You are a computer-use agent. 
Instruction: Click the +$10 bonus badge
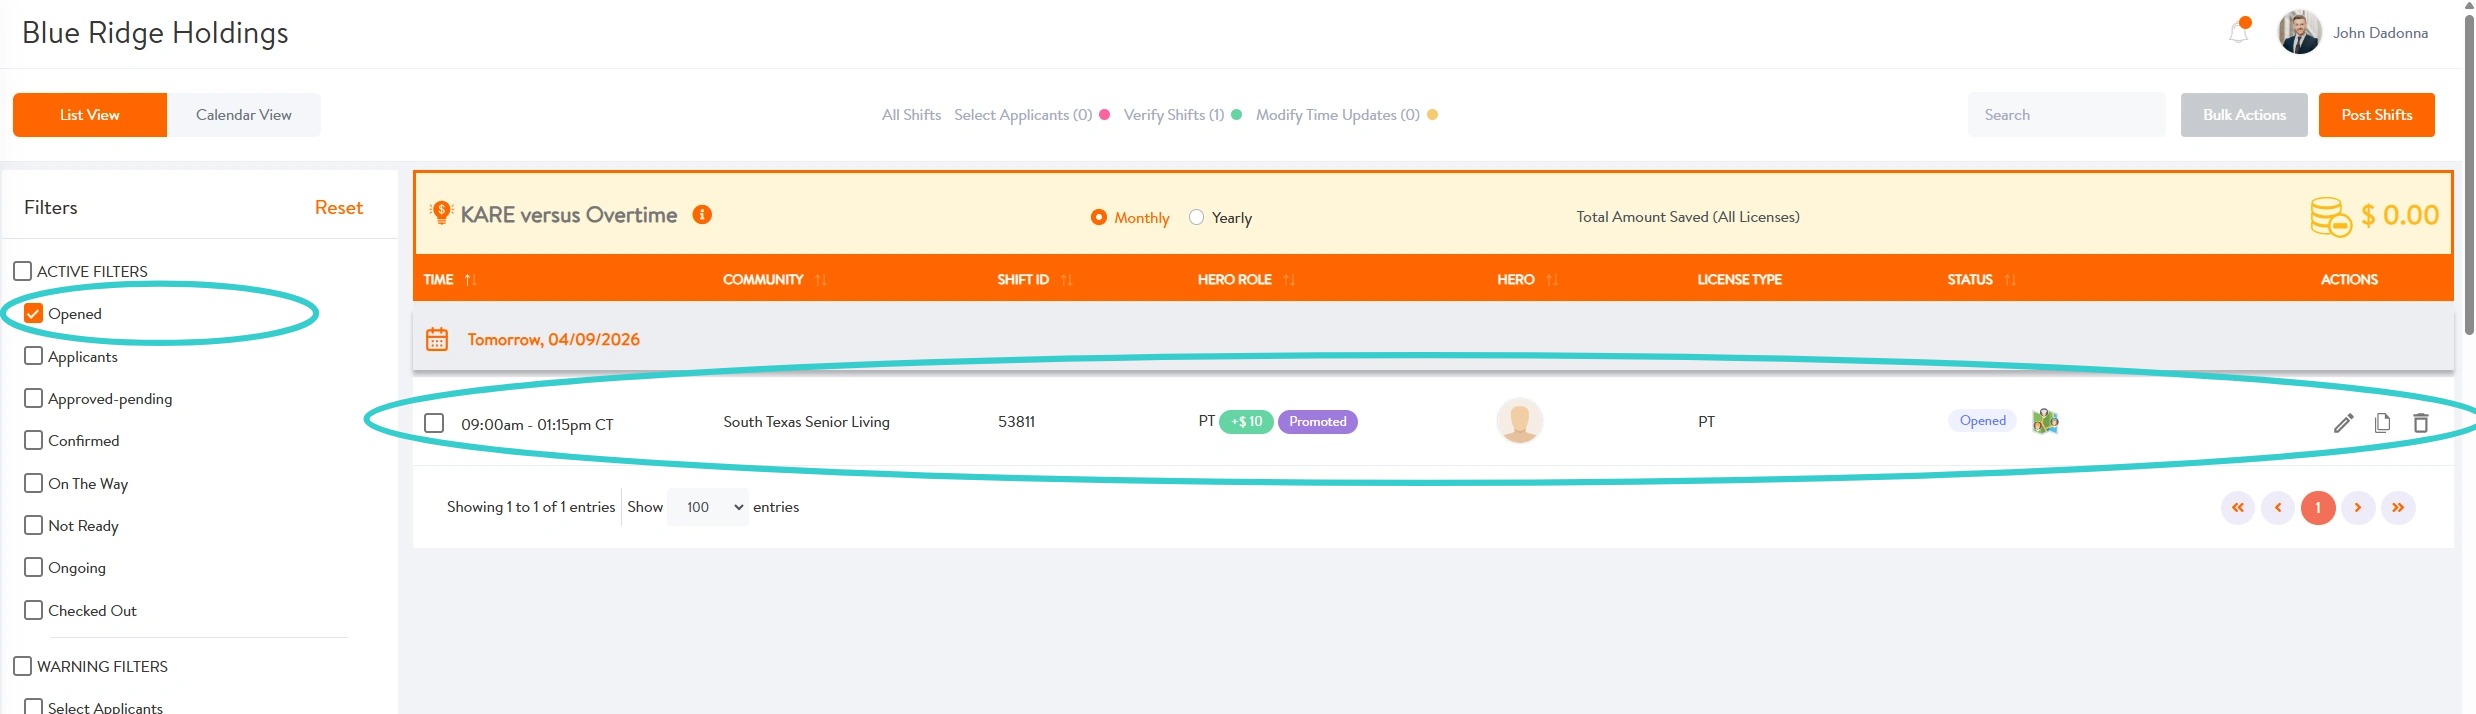(1246, 422)
